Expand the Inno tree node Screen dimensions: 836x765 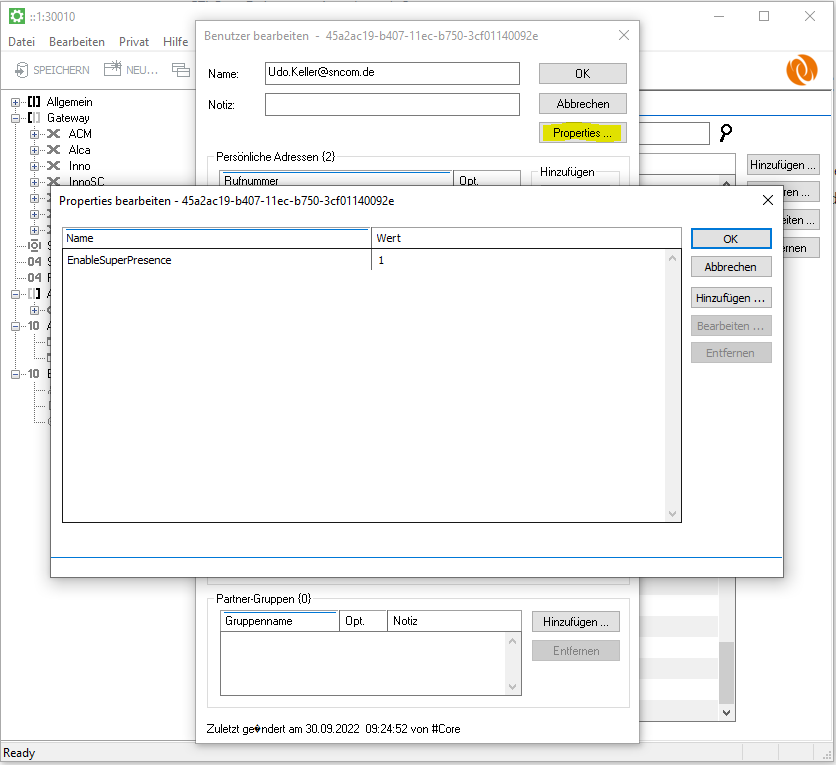coord(34,166)
